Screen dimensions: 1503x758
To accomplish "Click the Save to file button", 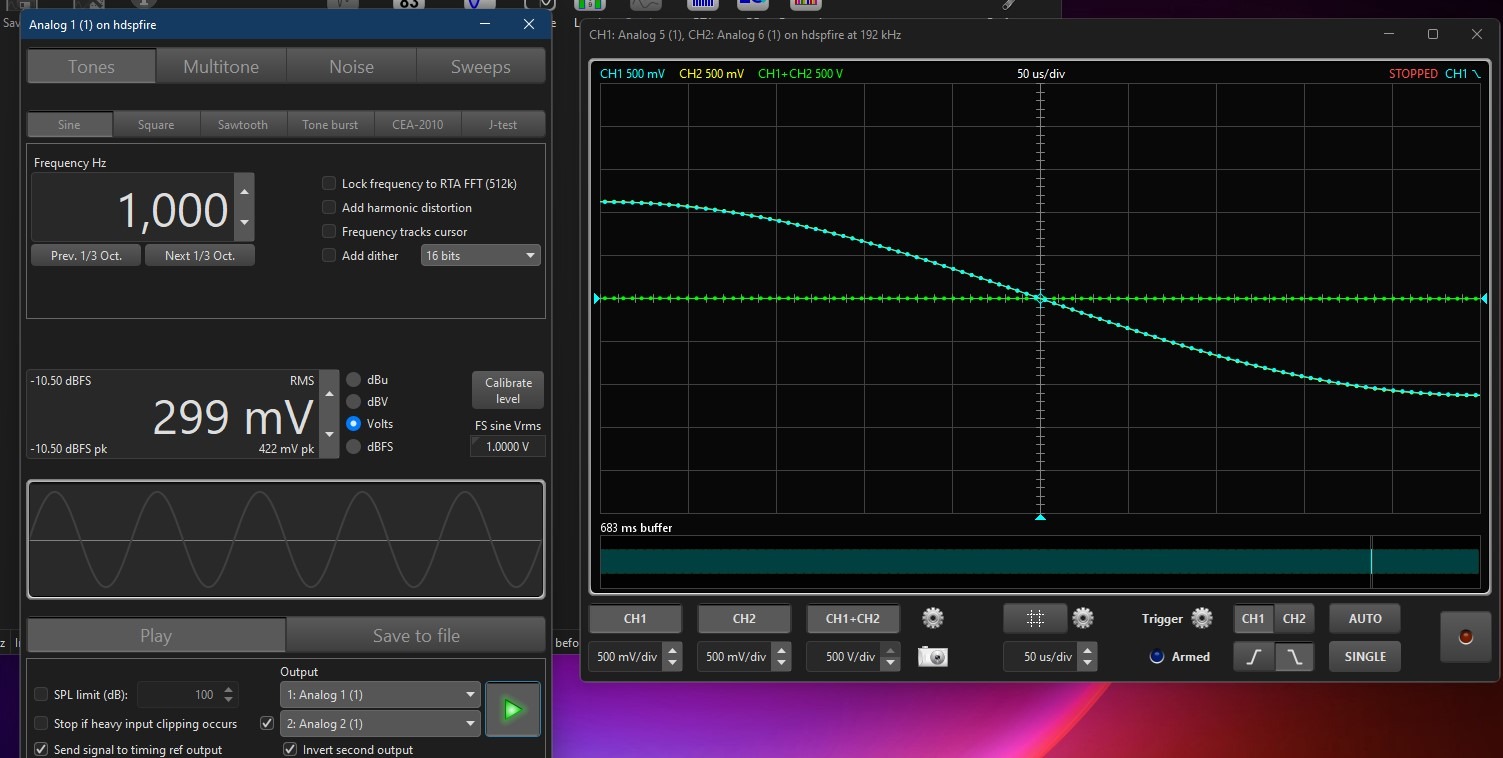I will [416, 635].
